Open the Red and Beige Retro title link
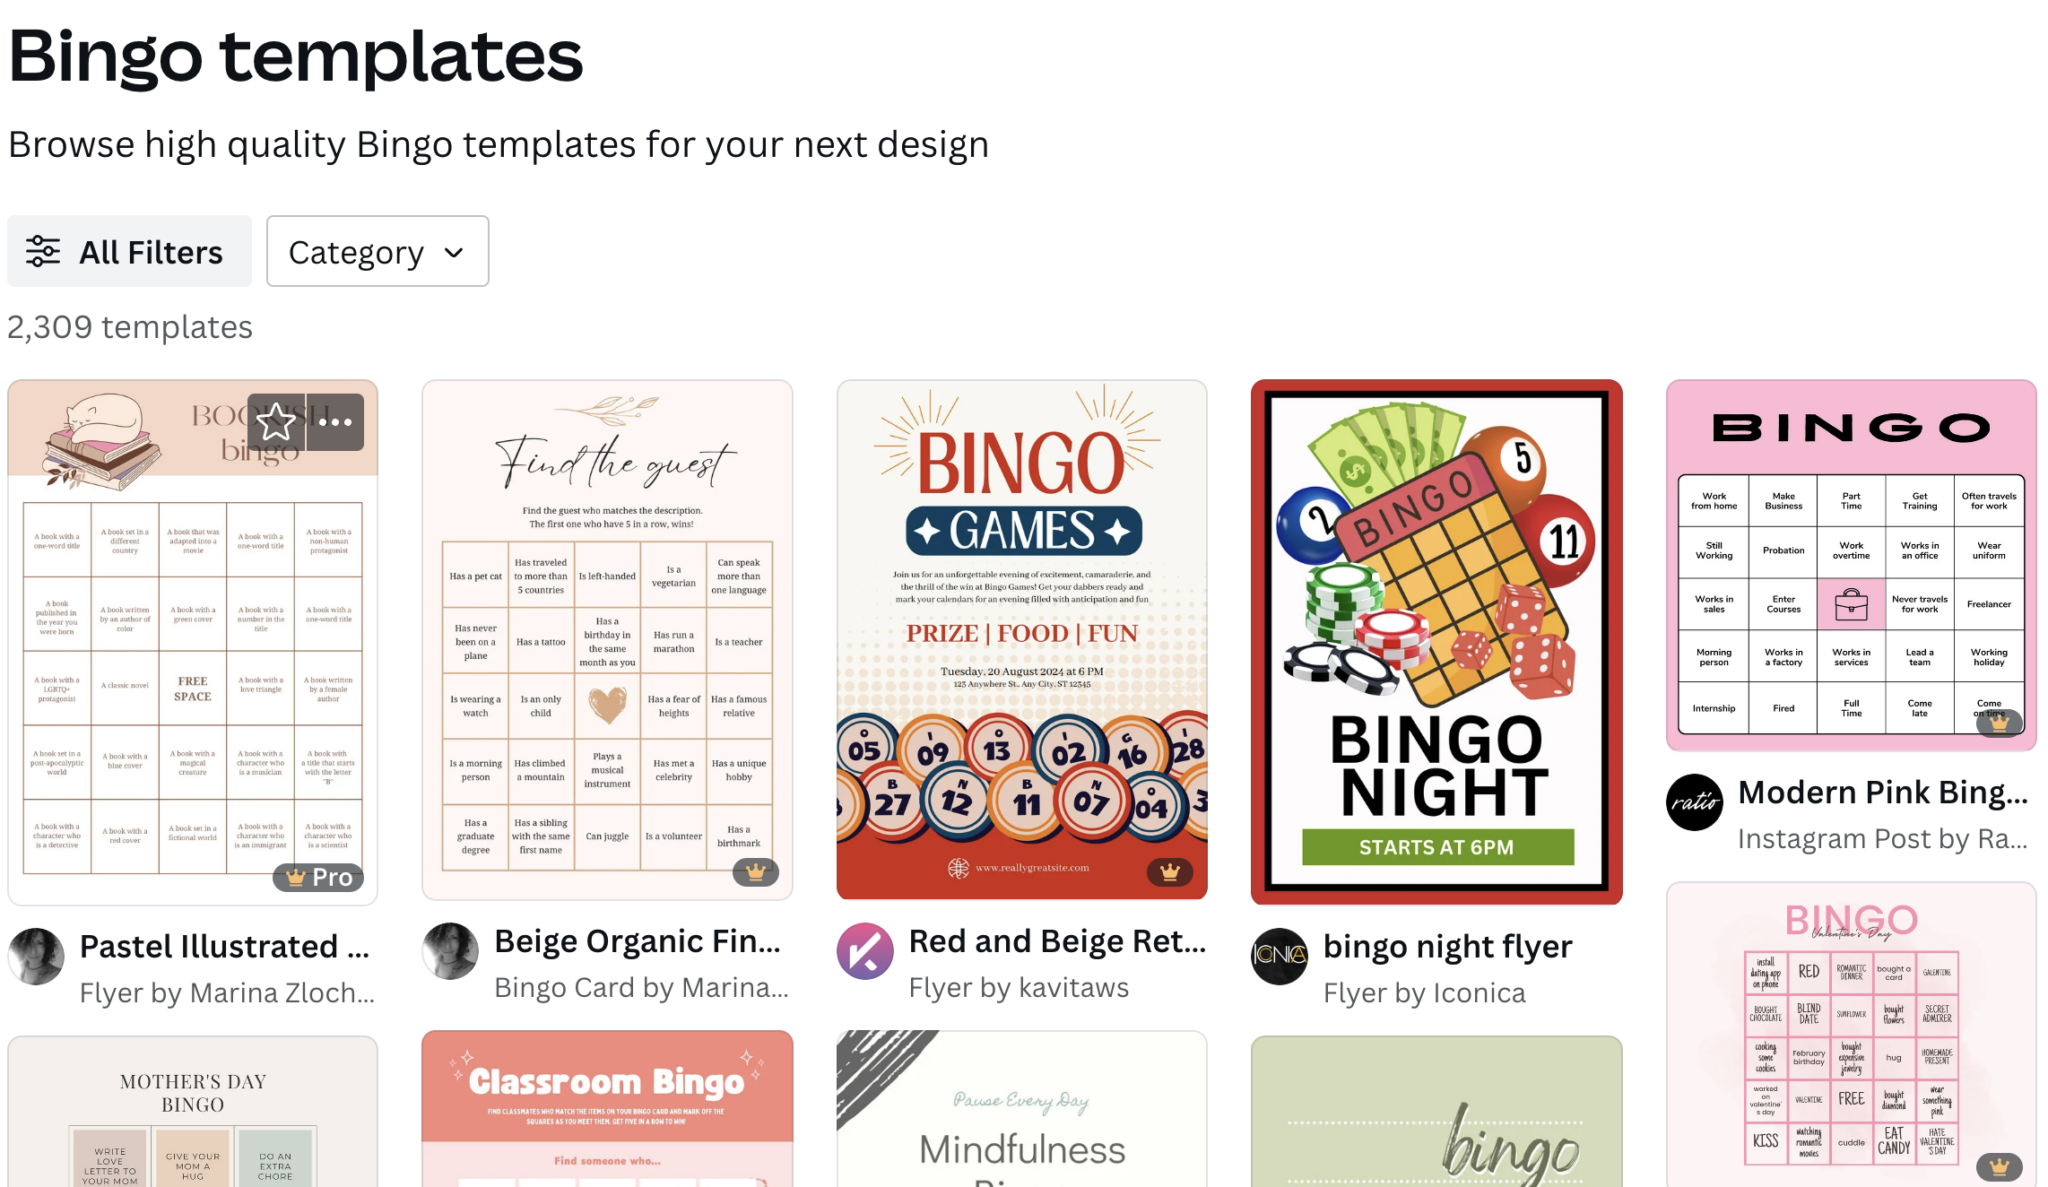This screenshot has height=1187, width=2048. pos(1057,941)
